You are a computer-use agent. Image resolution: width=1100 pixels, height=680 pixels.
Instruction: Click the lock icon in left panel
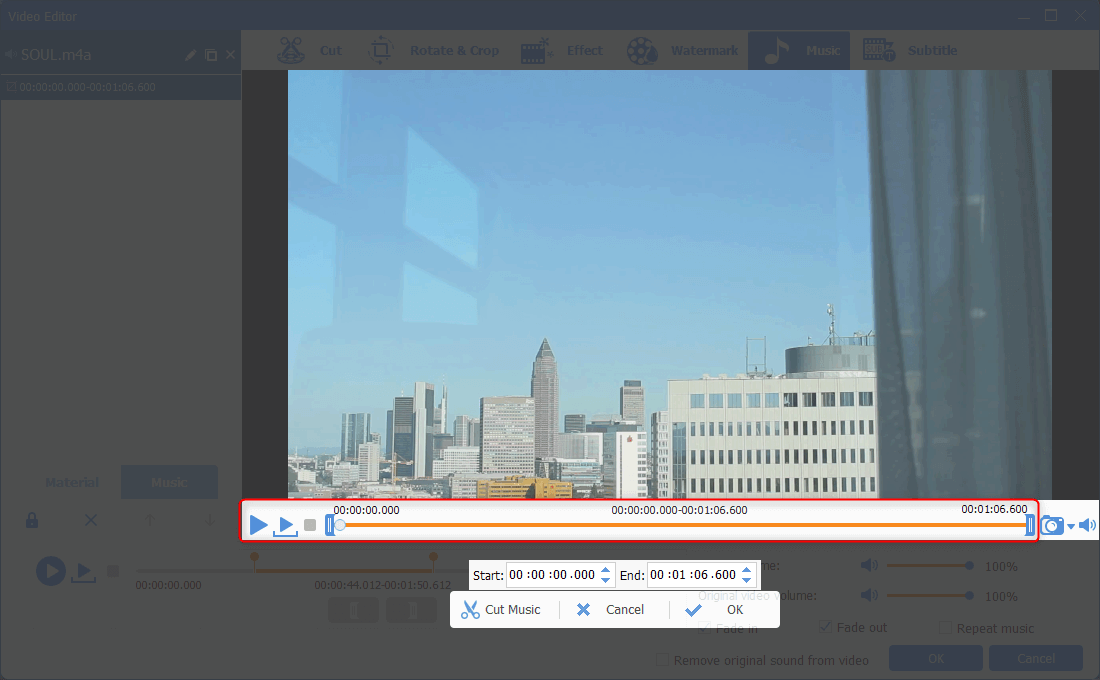pos(32,520)
